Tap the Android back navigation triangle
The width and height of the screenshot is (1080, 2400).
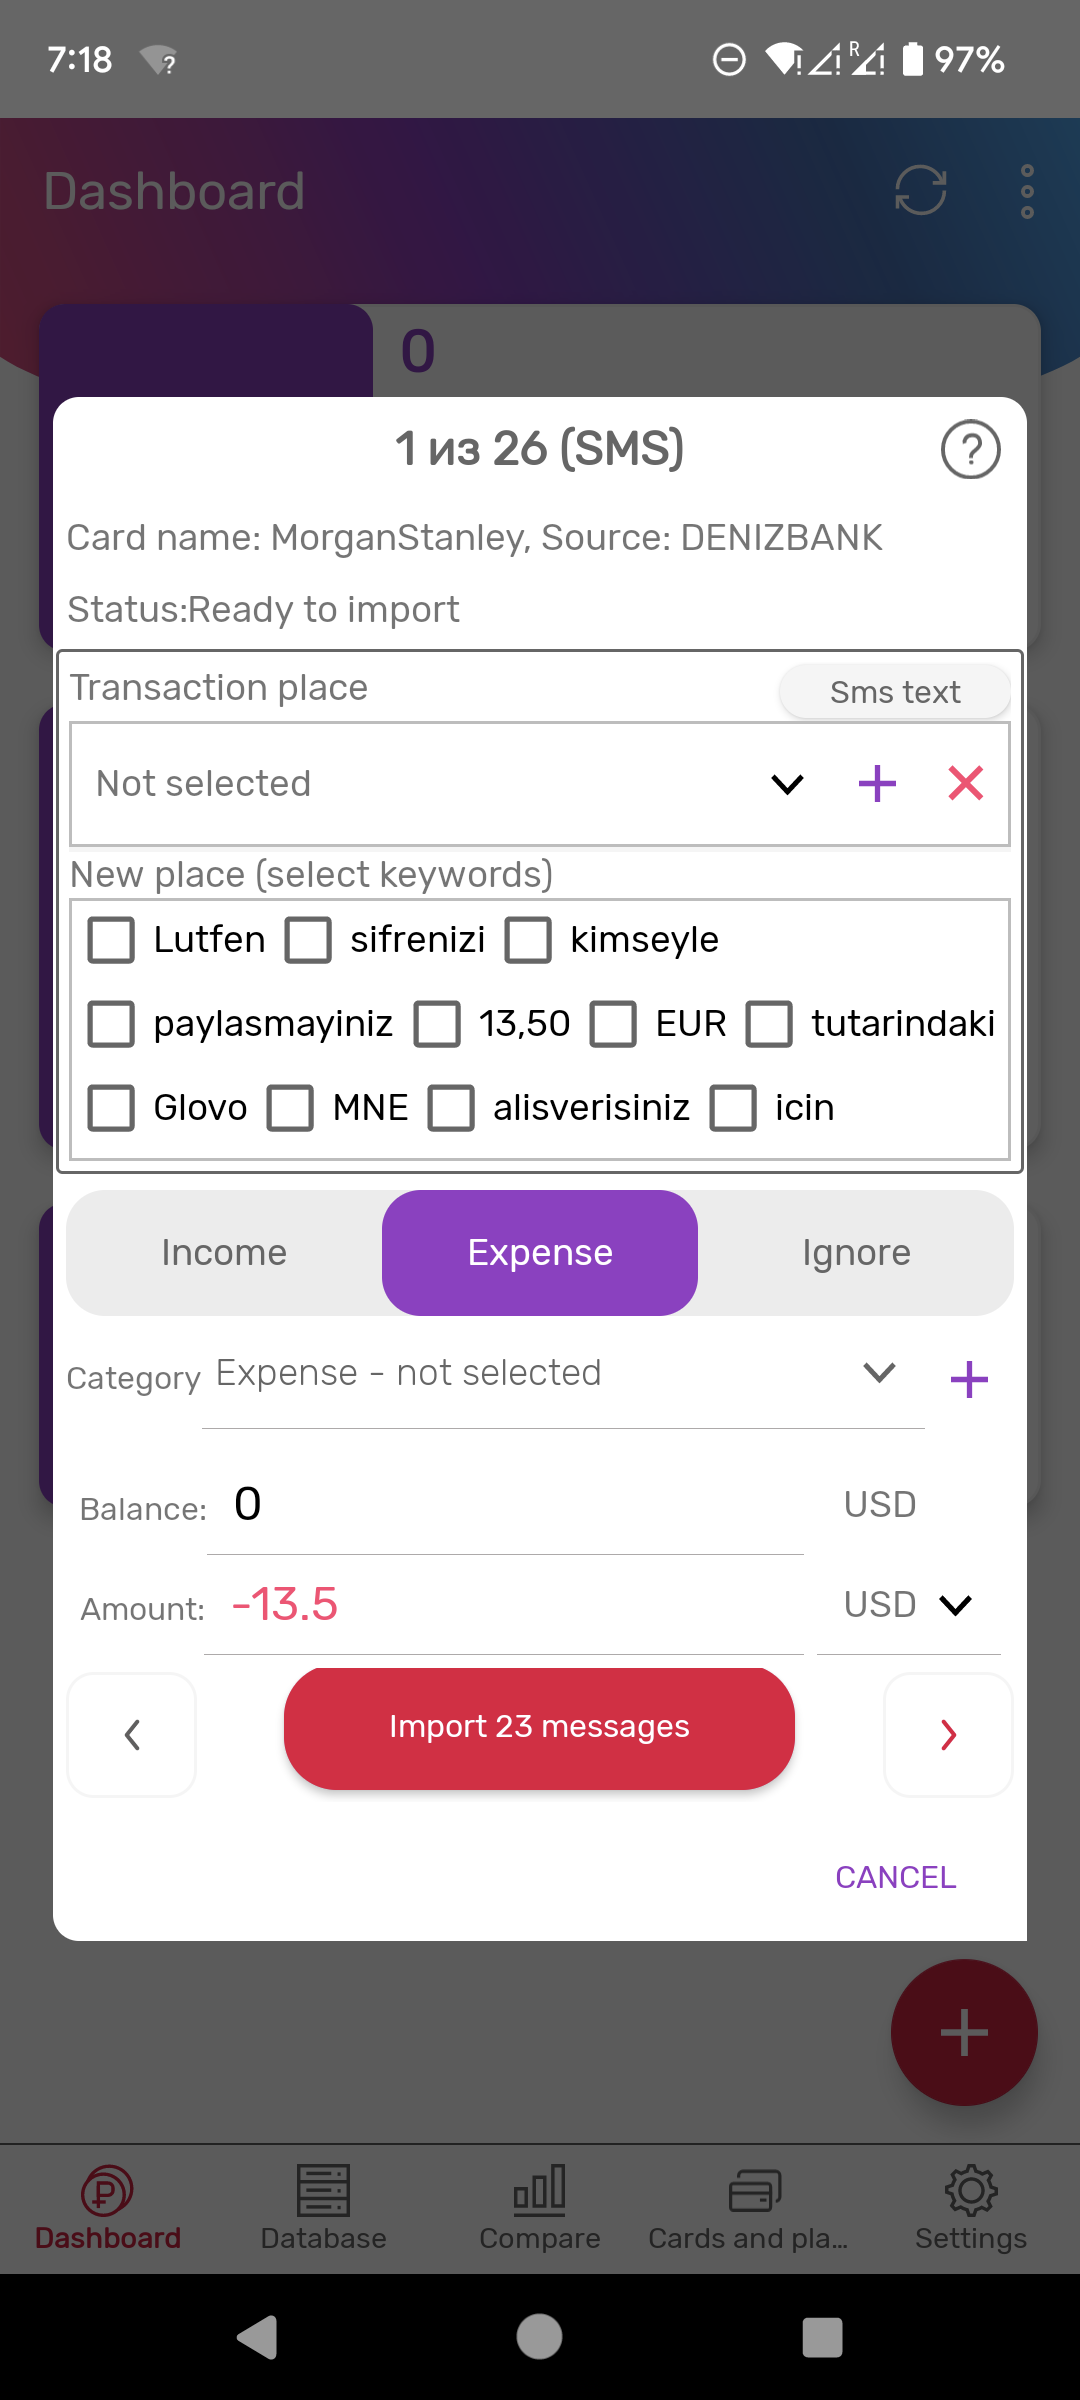[x=258, y=2337]
